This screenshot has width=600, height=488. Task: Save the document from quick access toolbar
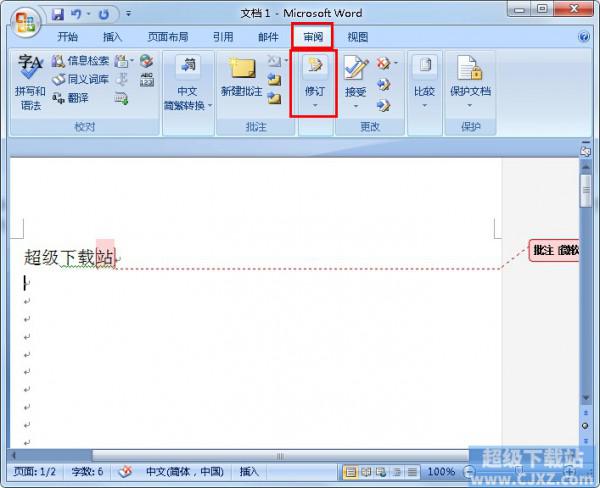click(x=58, y=15)
